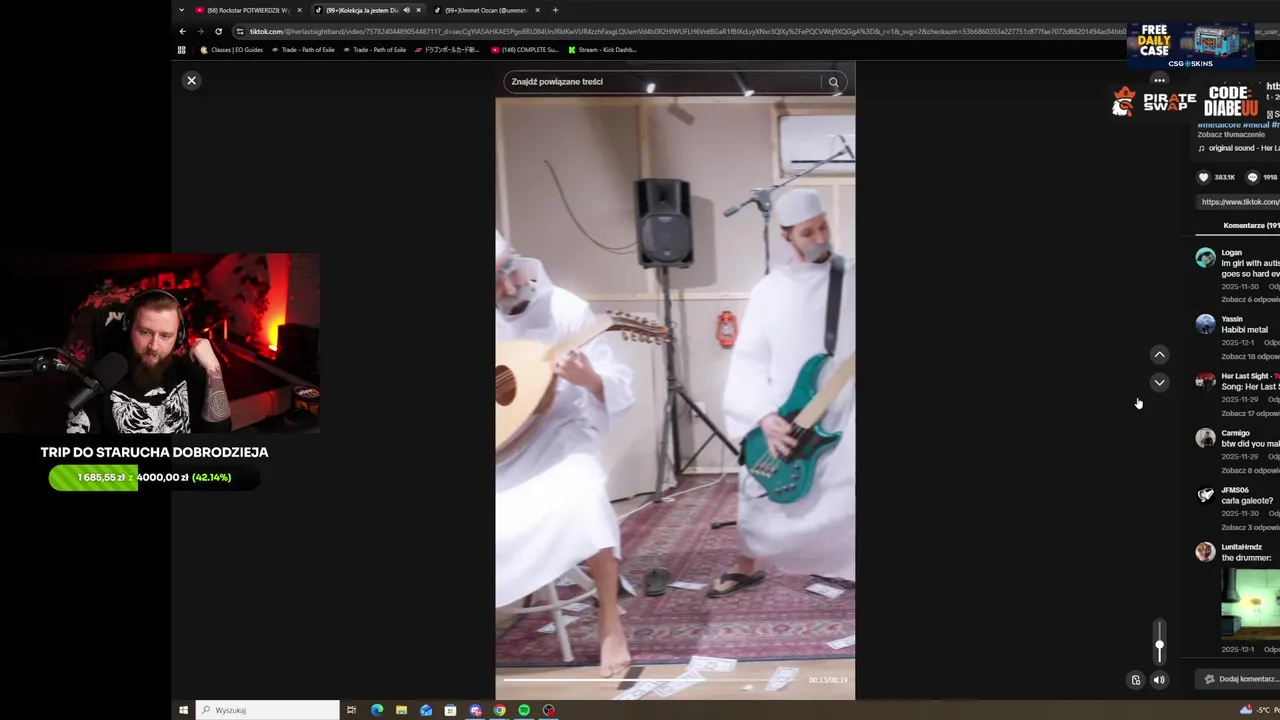Adjust the vertical volume slider
Viewport: 1280px width, 720px height.
tap(1160, 642)
